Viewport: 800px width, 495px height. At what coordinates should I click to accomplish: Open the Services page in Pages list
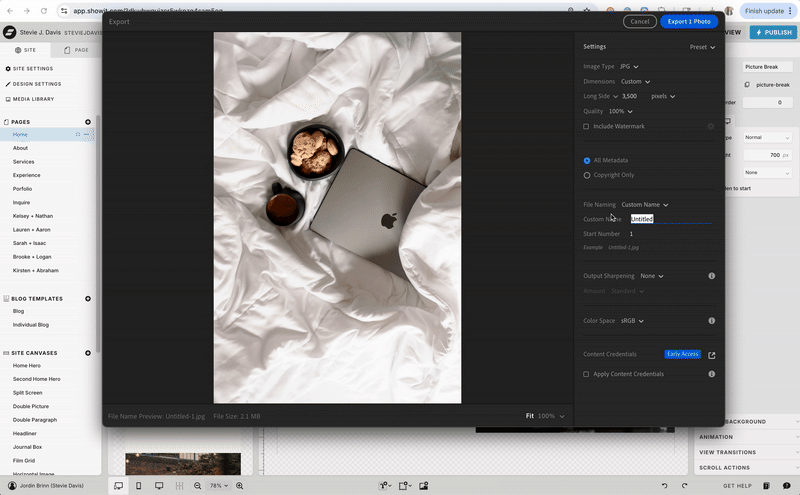pyautogui.click(x=23, y=162)
